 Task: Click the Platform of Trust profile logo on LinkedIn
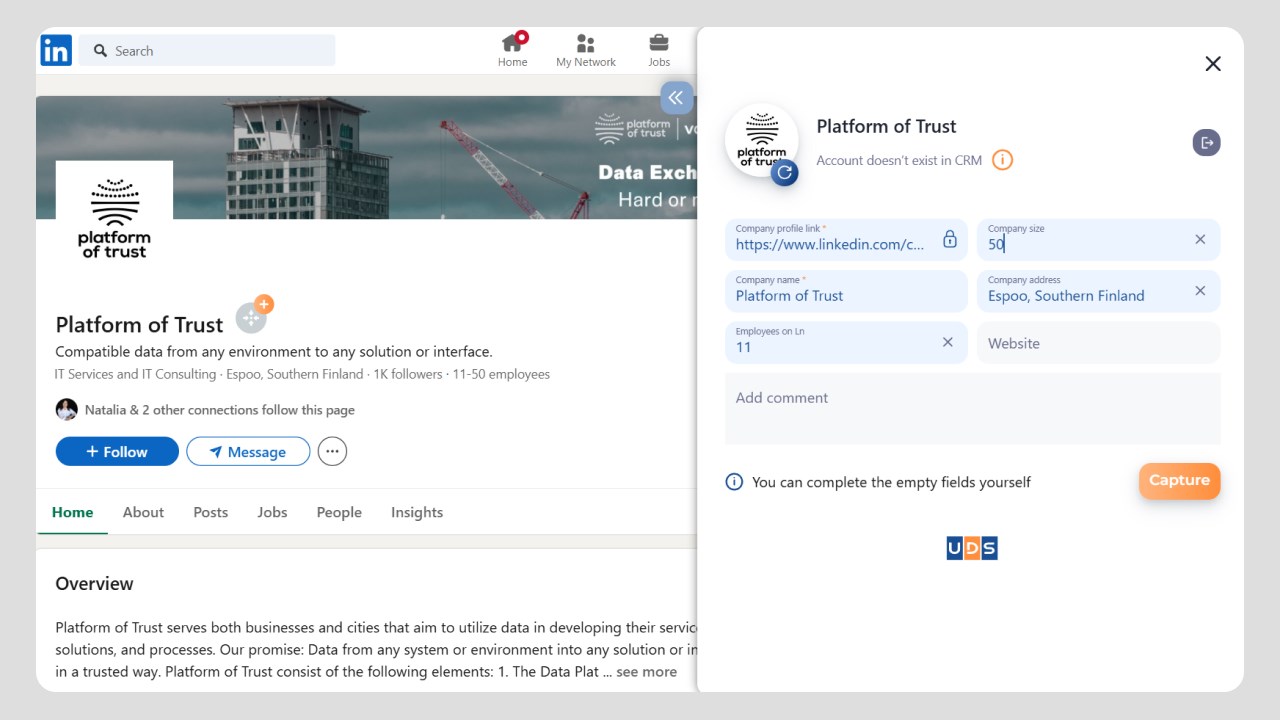pos(114,218)
